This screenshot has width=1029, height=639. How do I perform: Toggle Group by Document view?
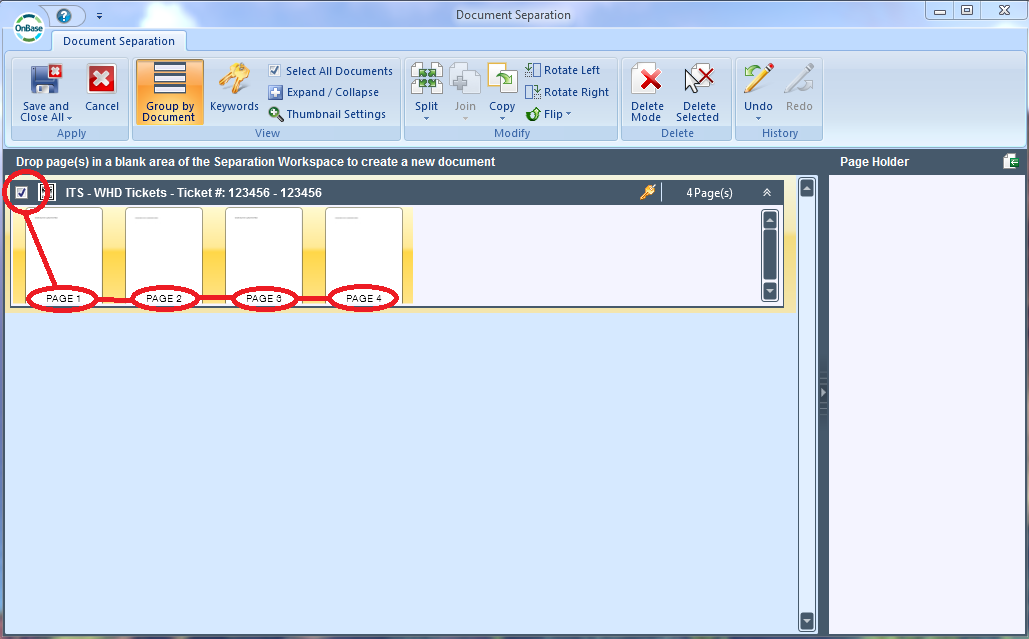[x=170, y=92]
